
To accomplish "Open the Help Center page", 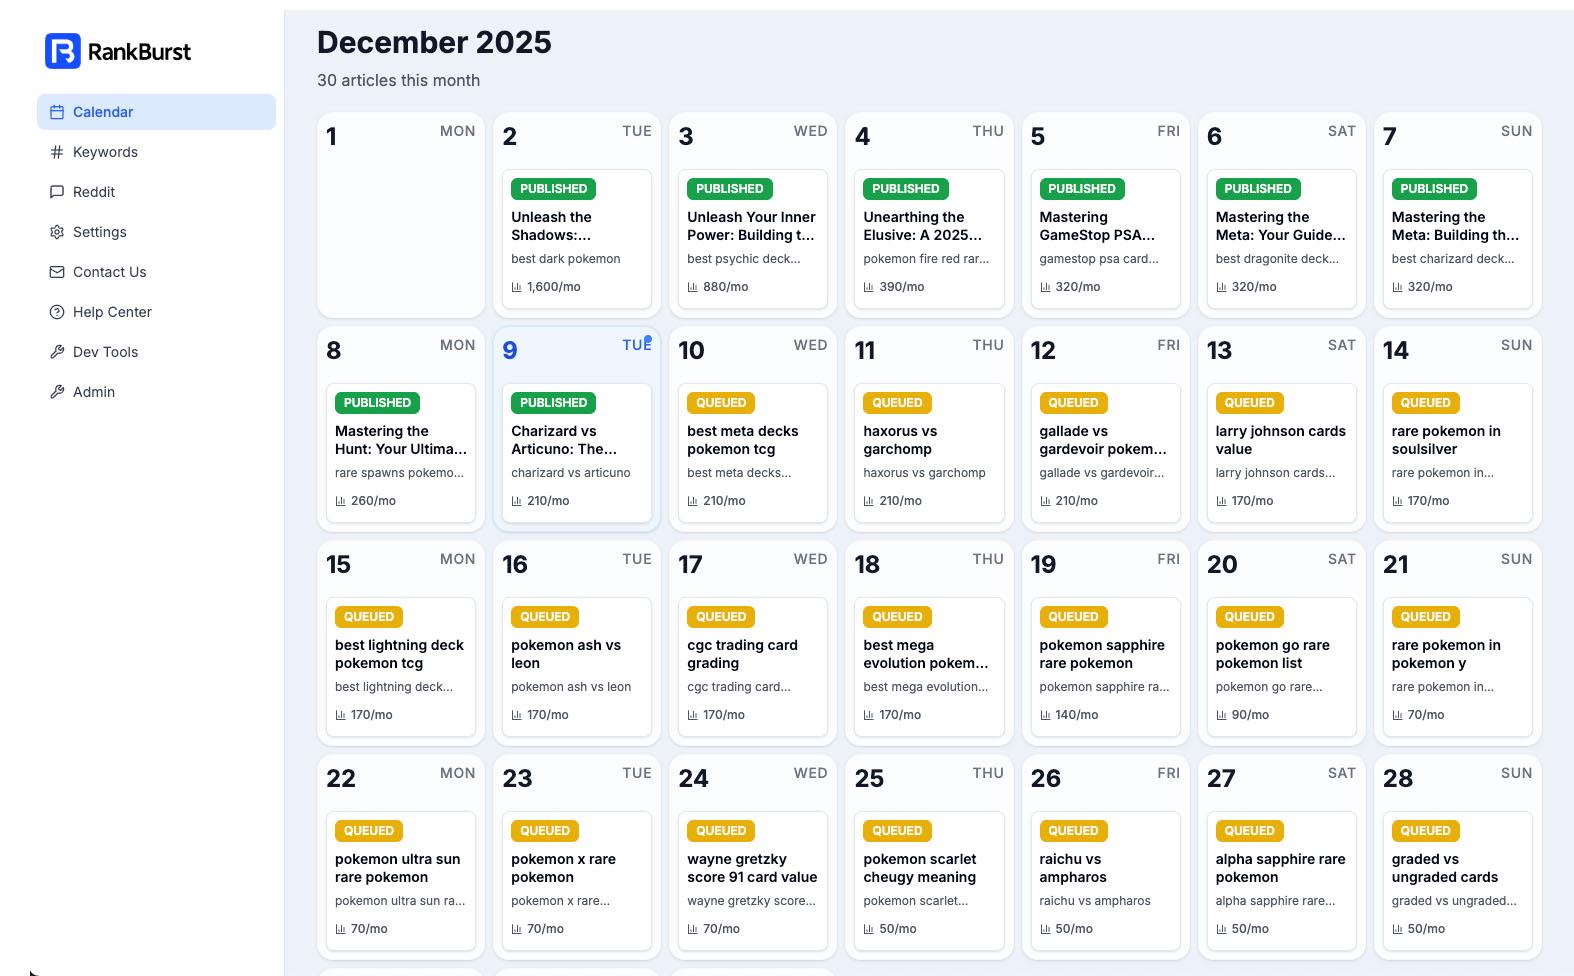I will (112, 312).
